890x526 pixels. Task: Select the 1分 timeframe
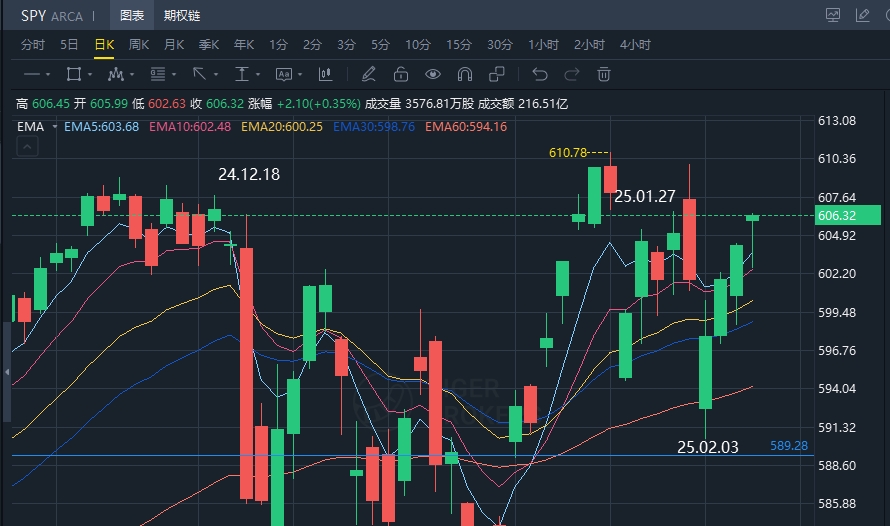(278, 45)
